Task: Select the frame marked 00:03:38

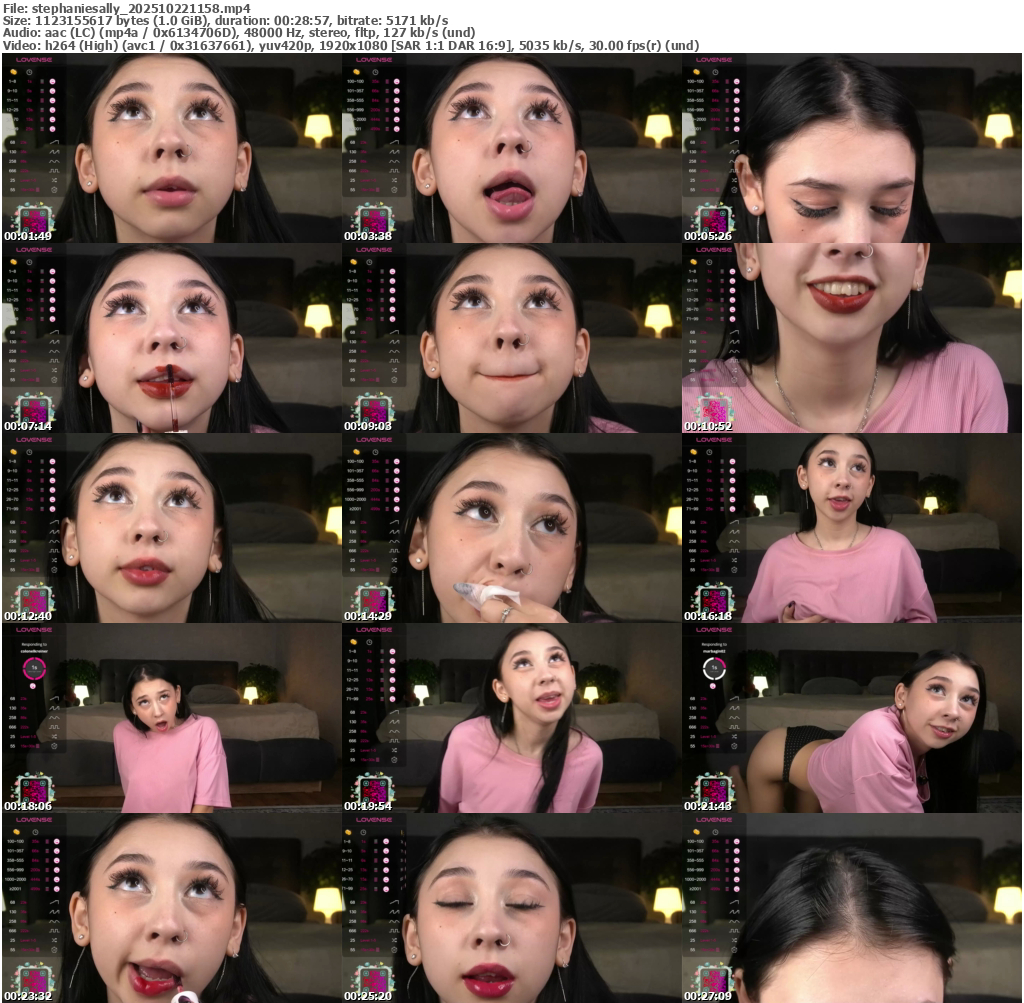Action: click(x=511, y=148)
